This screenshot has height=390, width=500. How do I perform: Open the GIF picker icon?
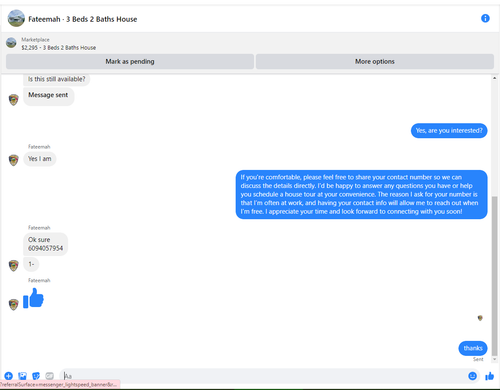coord(49,376)
